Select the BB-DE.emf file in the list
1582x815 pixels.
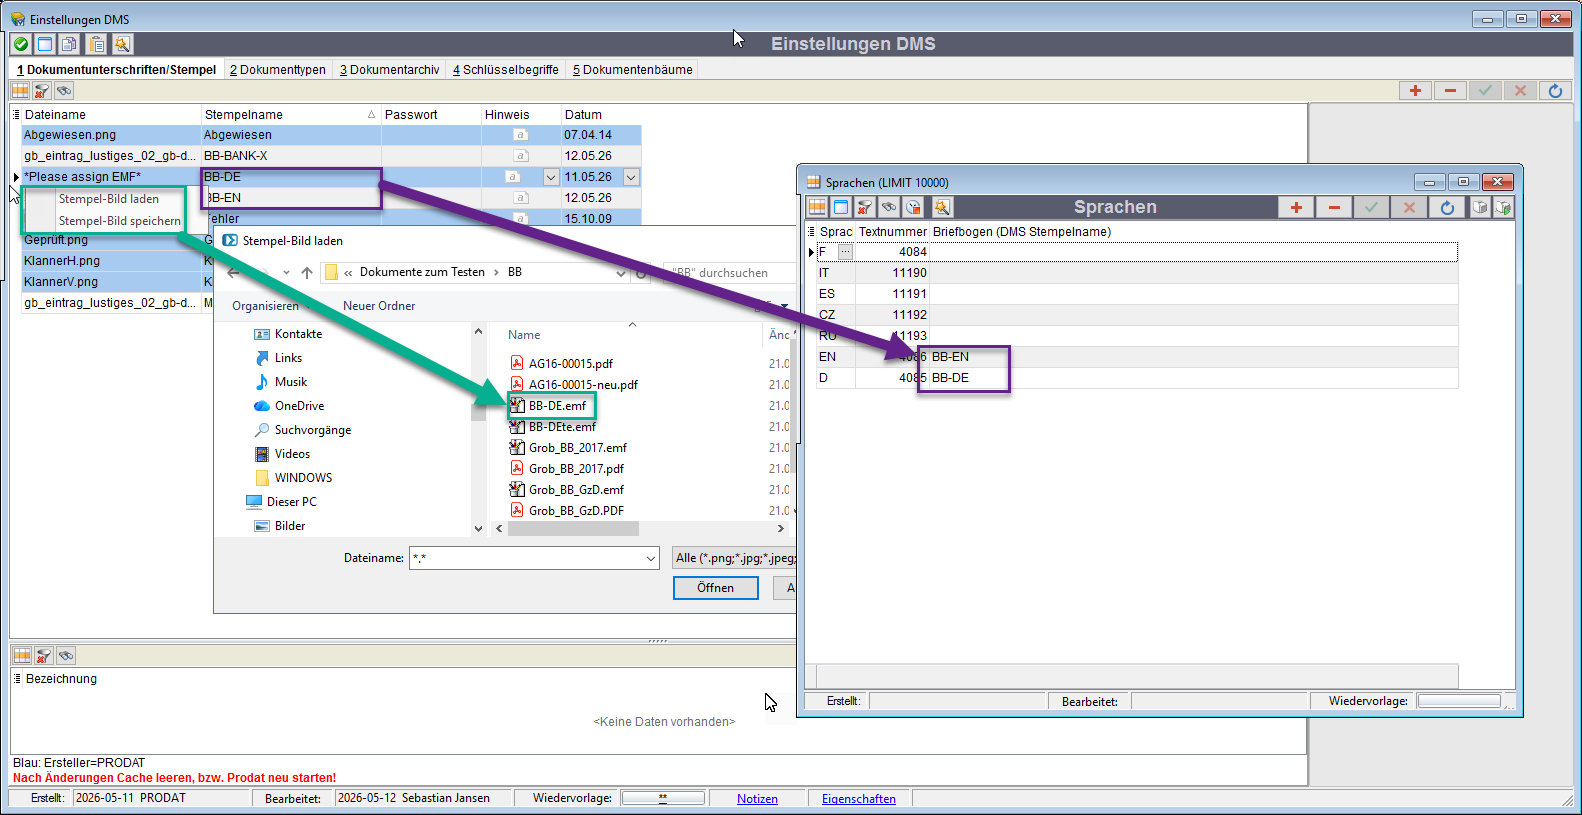(557, 406)
